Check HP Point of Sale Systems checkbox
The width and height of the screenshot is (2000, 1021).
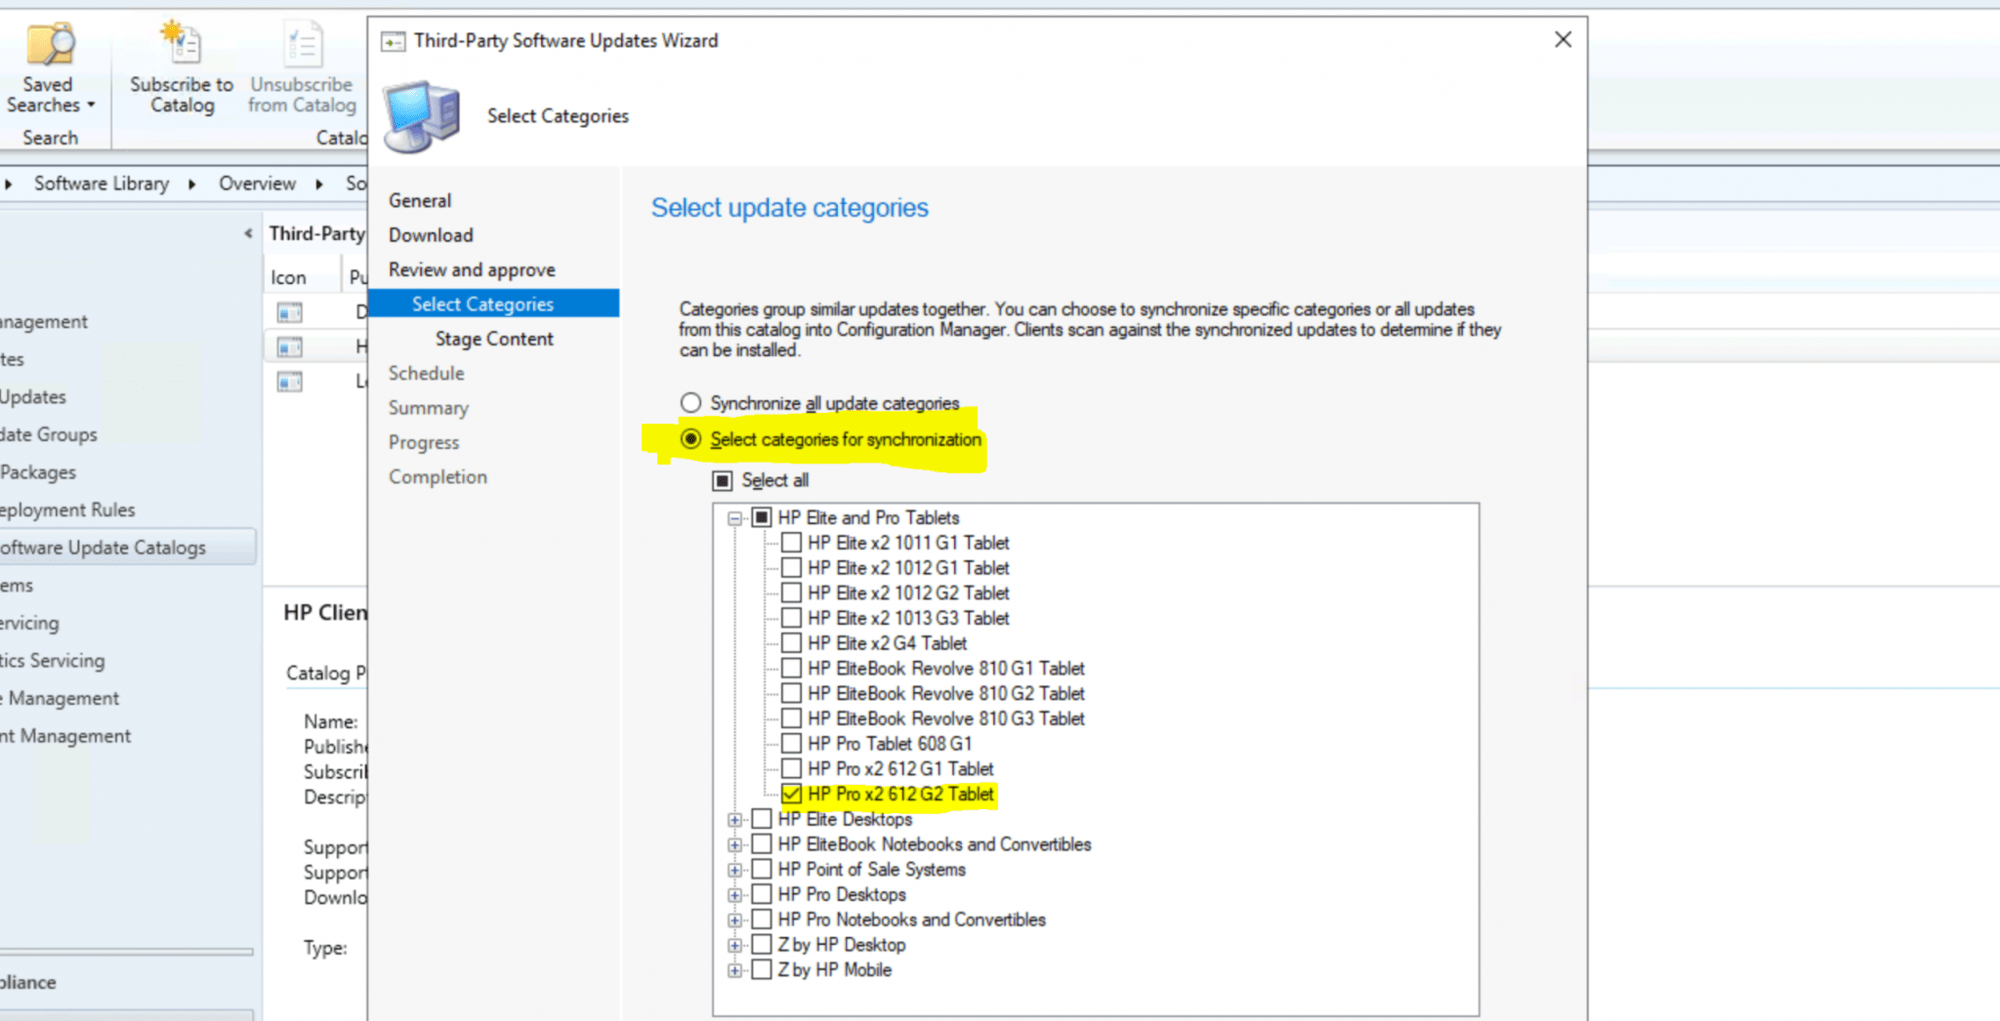click(762, 868)
